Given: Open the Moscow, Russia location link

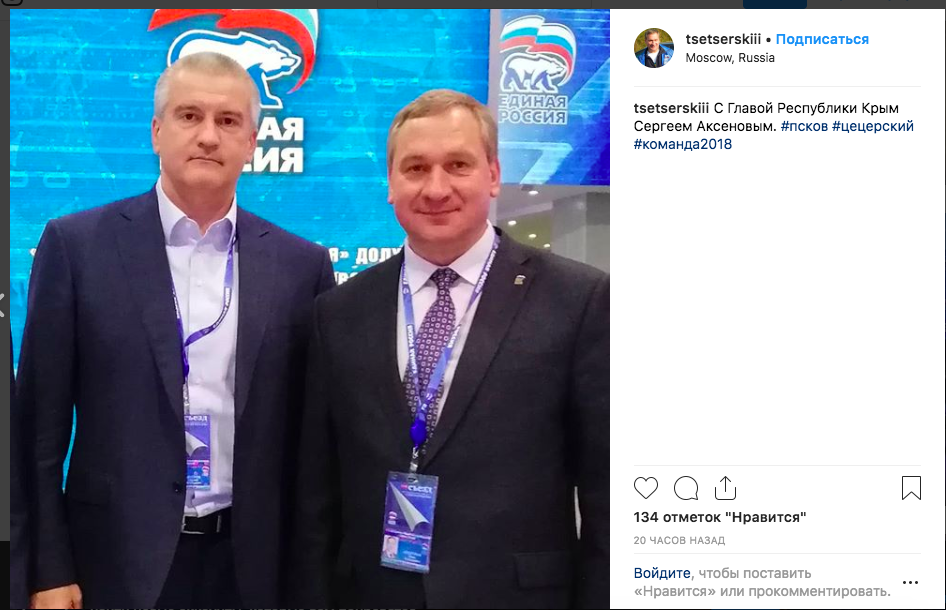Looking at the screenshot, I should pos(730,58).
